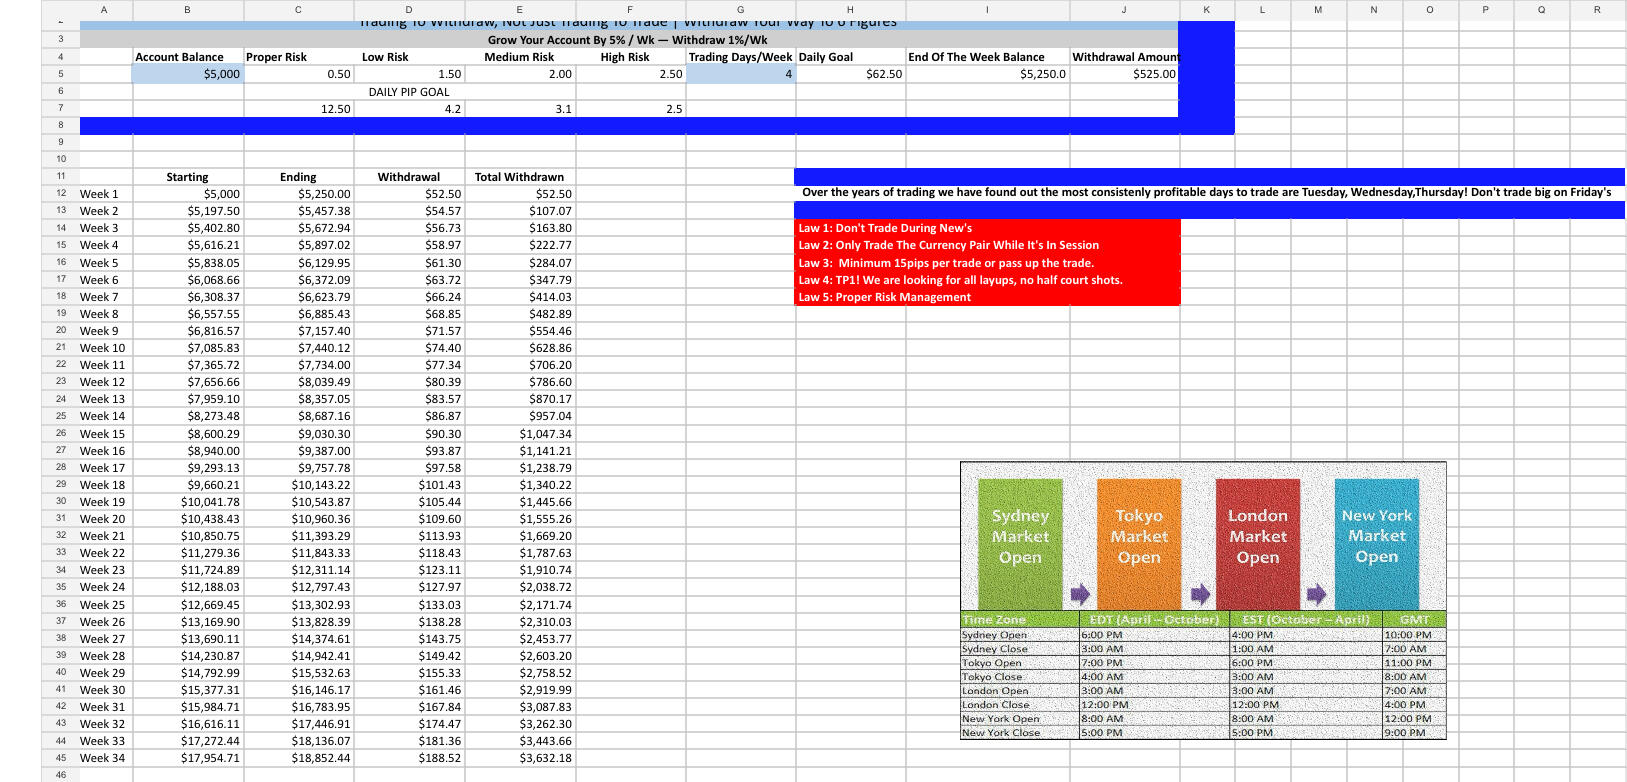
Task: Select Week 1 ending balance $5,250.00
Action: click(x=298, y=194)
